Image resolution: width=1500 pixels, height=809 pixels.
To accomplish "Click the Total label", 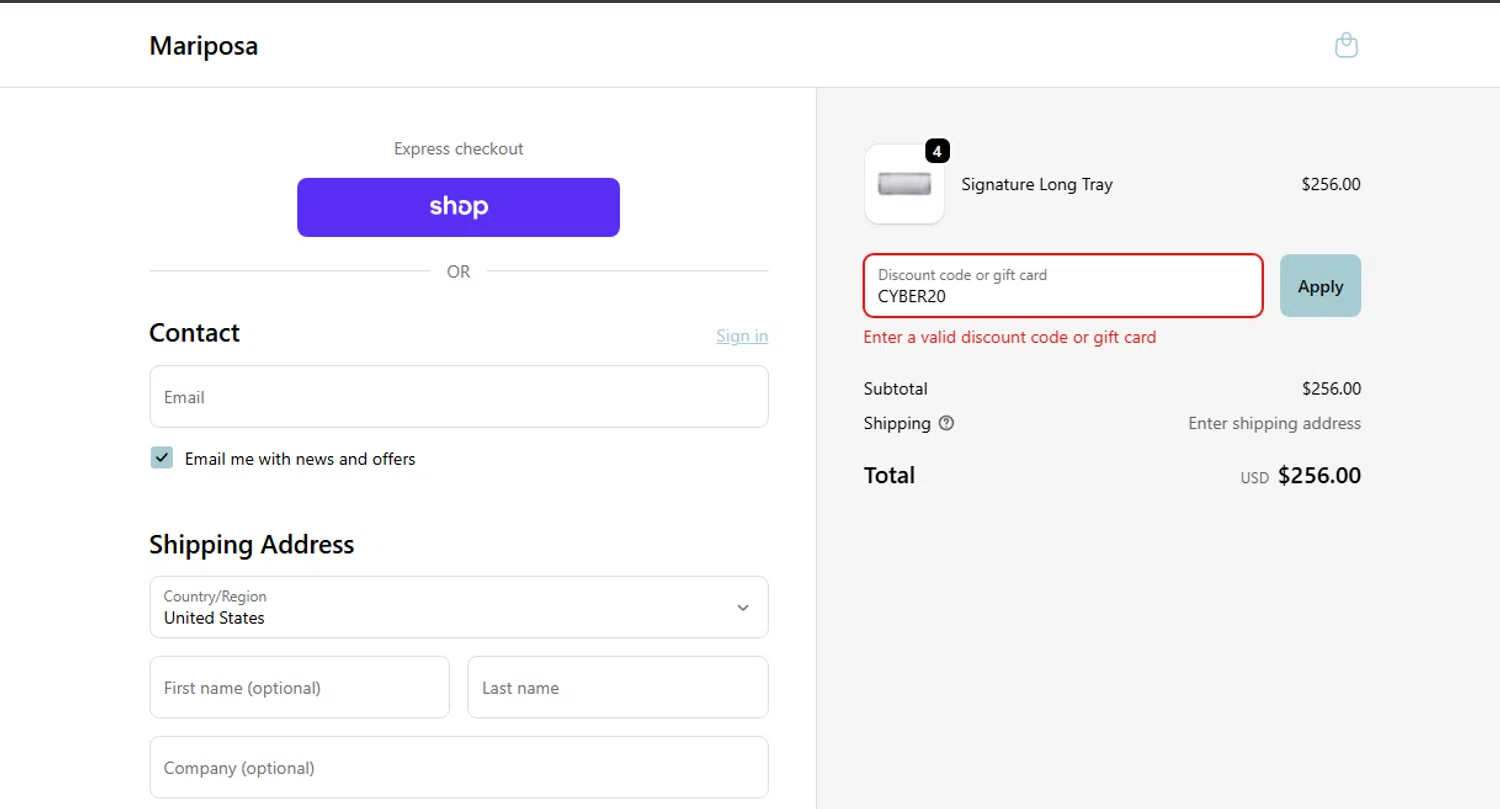I will (x=889, y=475).
